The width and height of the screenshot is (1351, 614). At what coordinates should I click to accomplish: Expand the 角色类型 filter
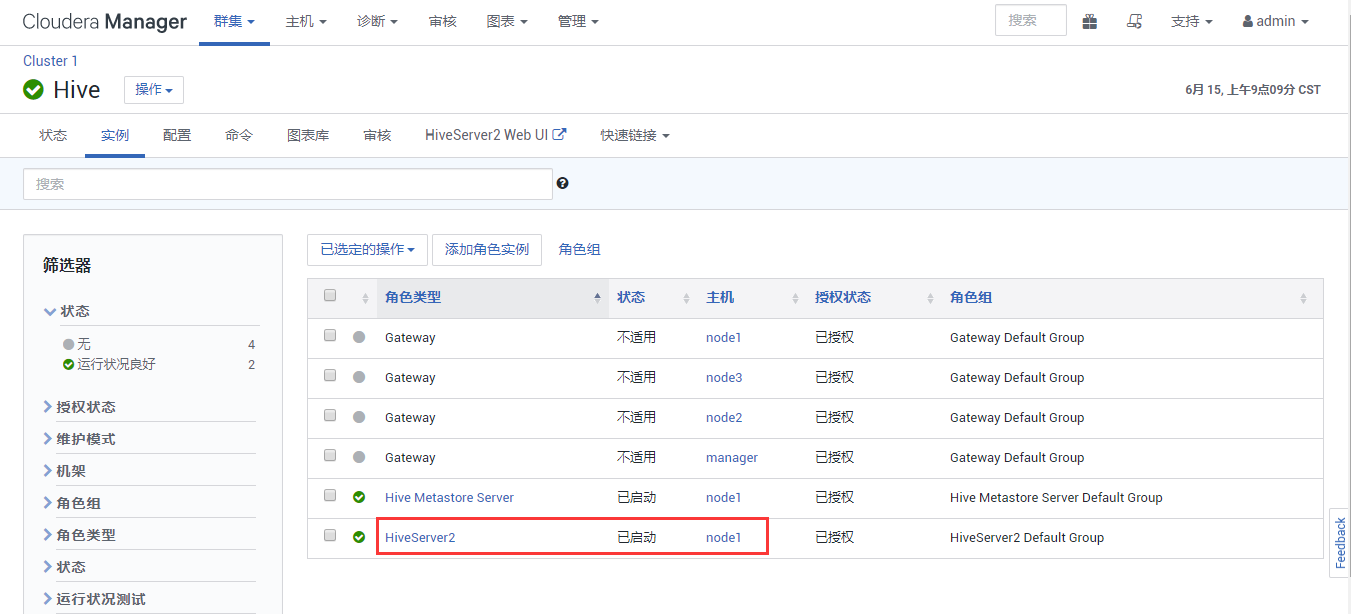pos(79,535)
